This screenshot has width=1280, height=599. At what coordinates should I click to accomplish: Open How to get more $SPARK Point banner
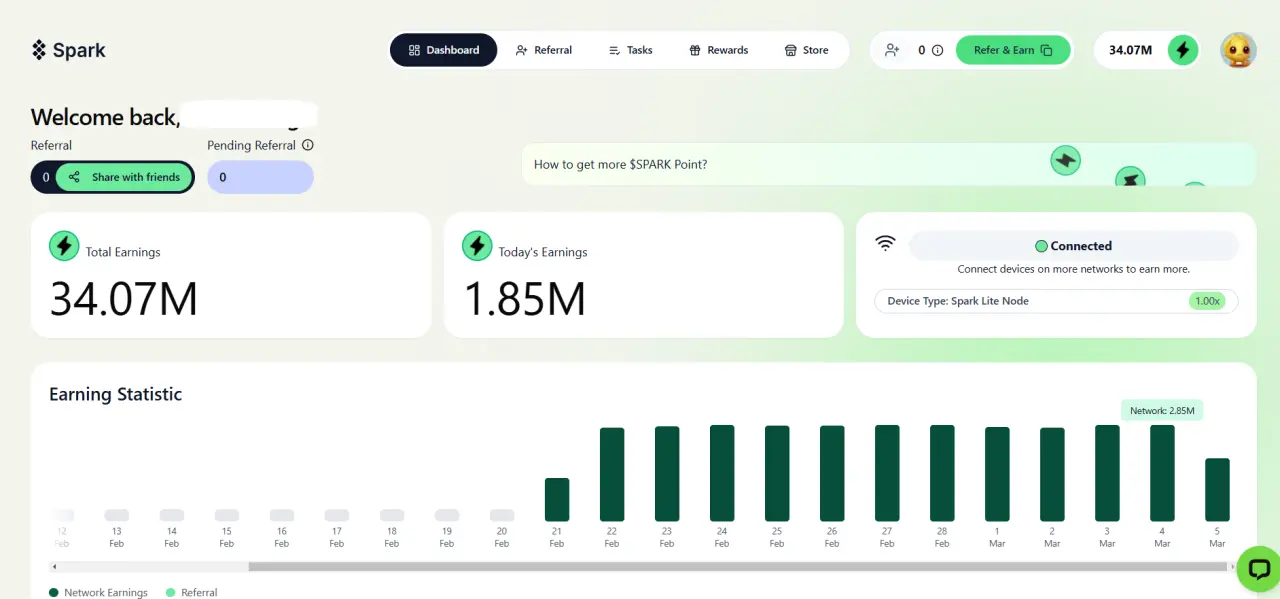(888, 164)
